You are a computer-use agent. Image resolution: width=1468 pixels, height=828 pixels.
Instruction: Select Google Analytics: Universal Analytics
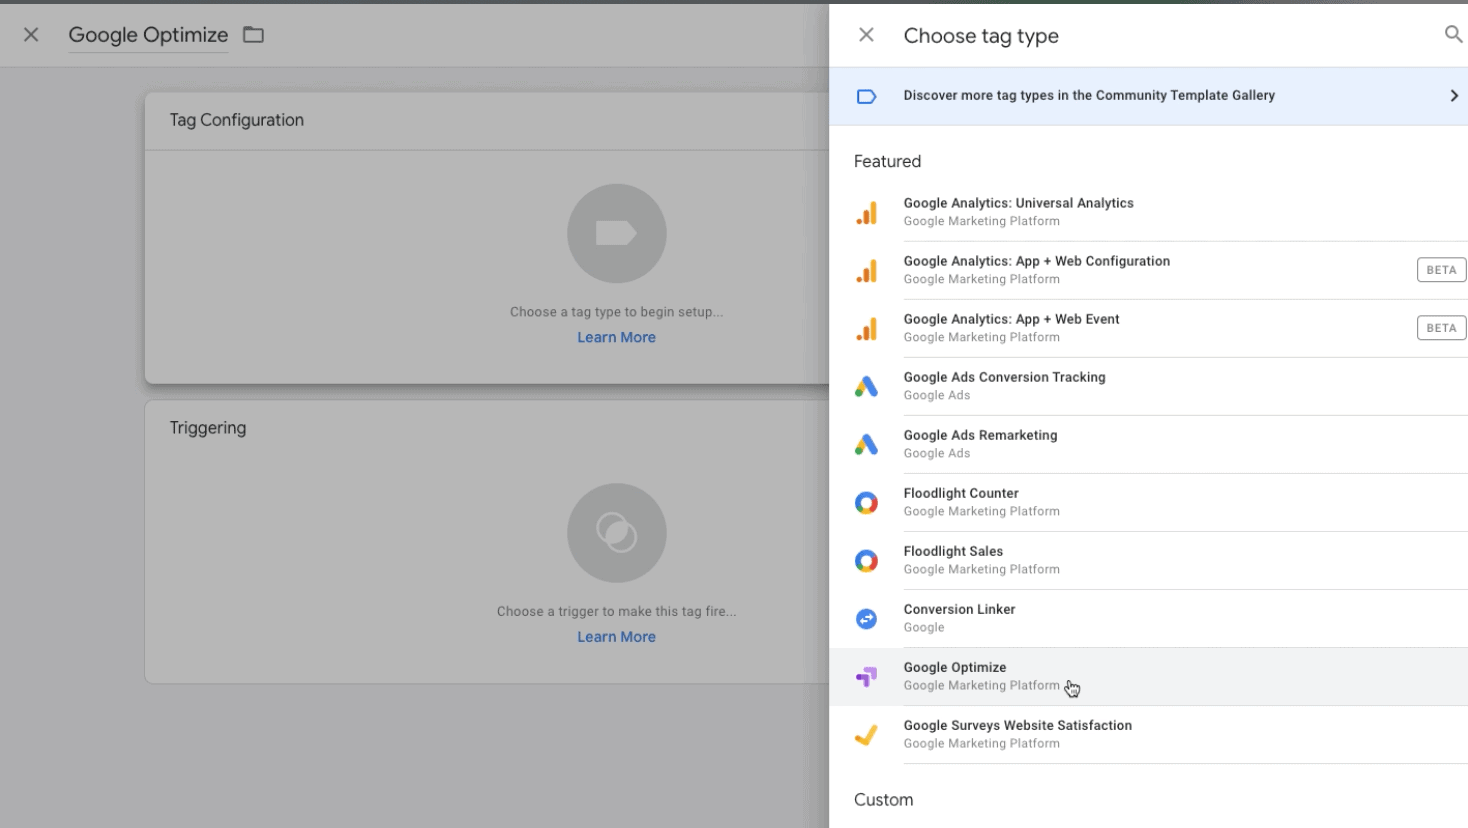click(x=1148, y=212)
